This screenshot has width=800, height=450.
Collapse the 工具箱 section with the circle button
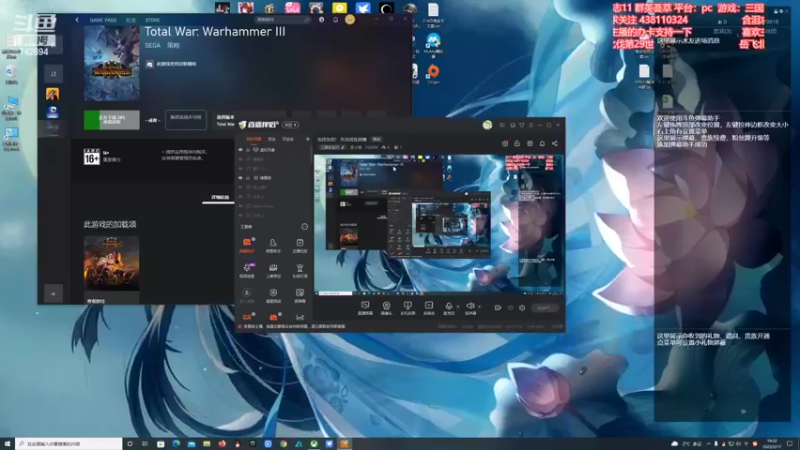click(305, 227)
